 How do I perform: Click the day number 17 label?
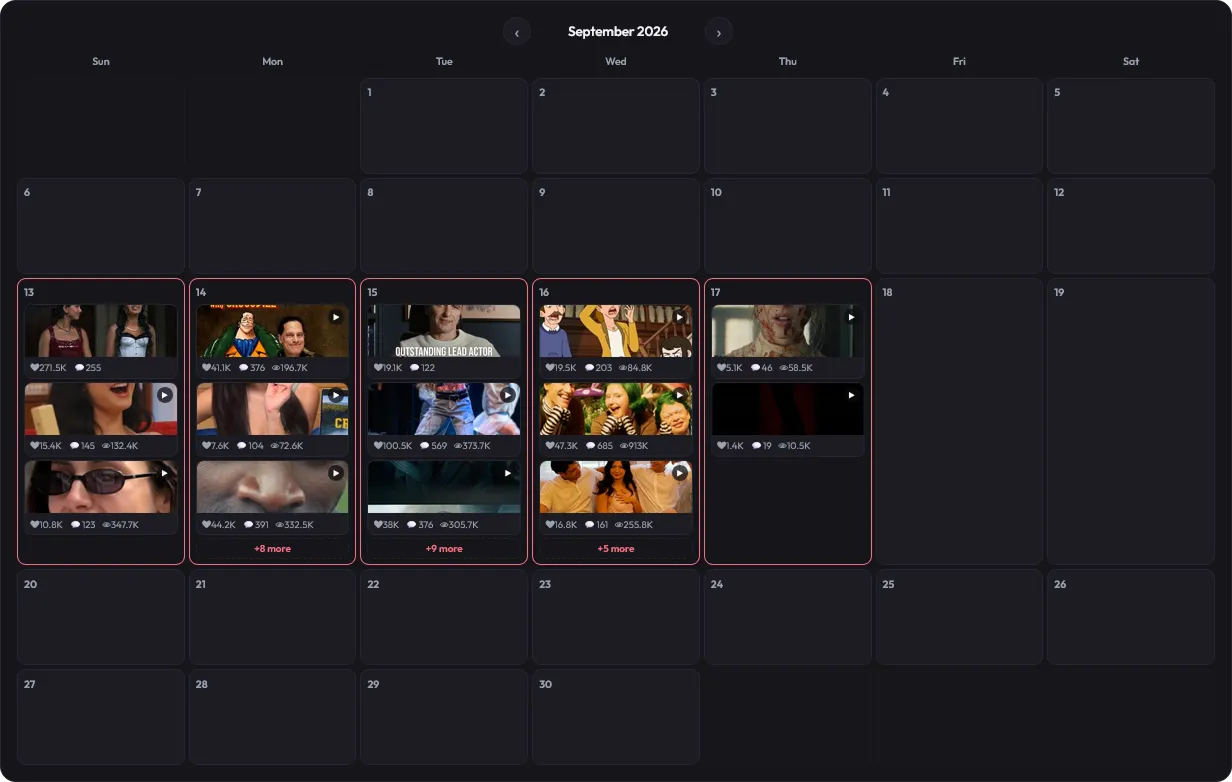pyautogui.click(x=716, y=292)
